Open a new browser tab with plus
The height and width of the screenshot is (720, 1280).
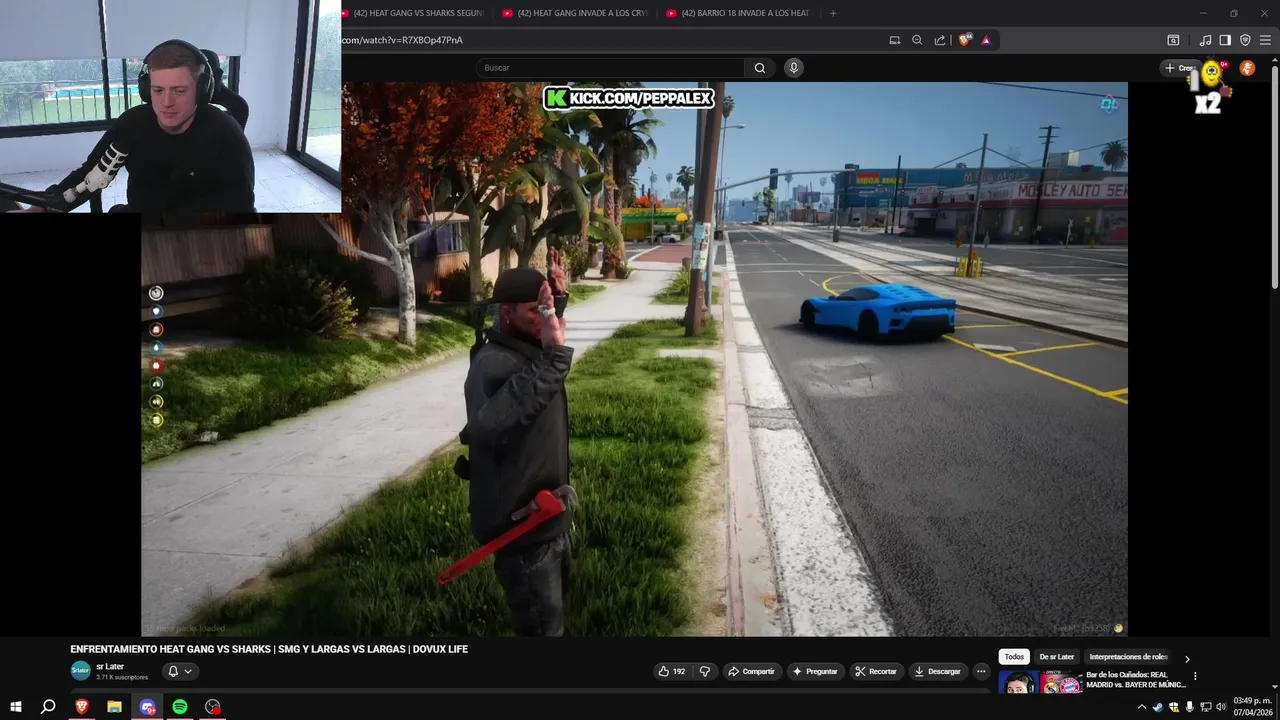(x=833, y=13)
